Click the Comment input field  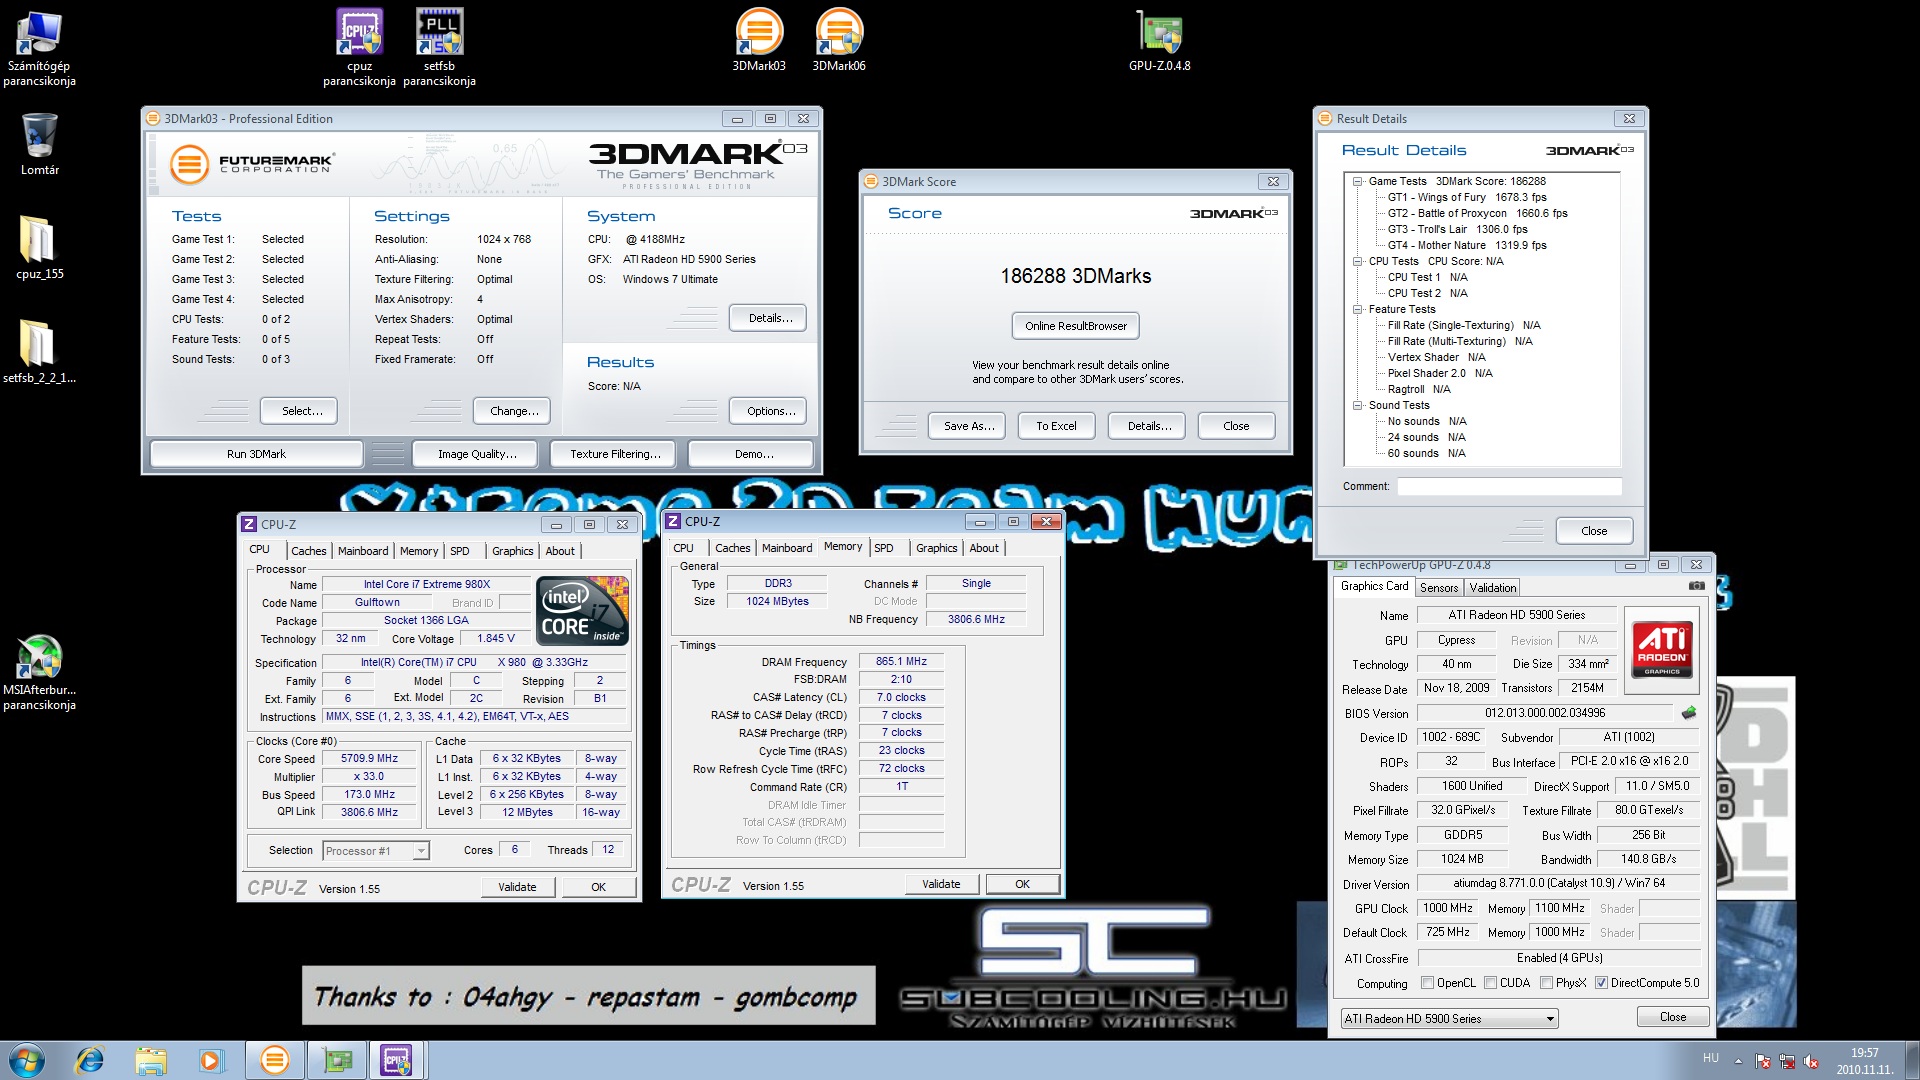[x=1508, y=486]
